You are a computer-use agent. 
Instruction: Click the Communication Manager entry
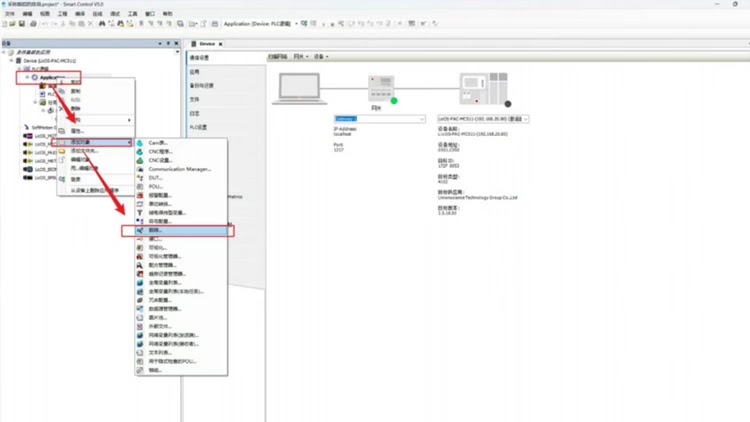[179, 169]
